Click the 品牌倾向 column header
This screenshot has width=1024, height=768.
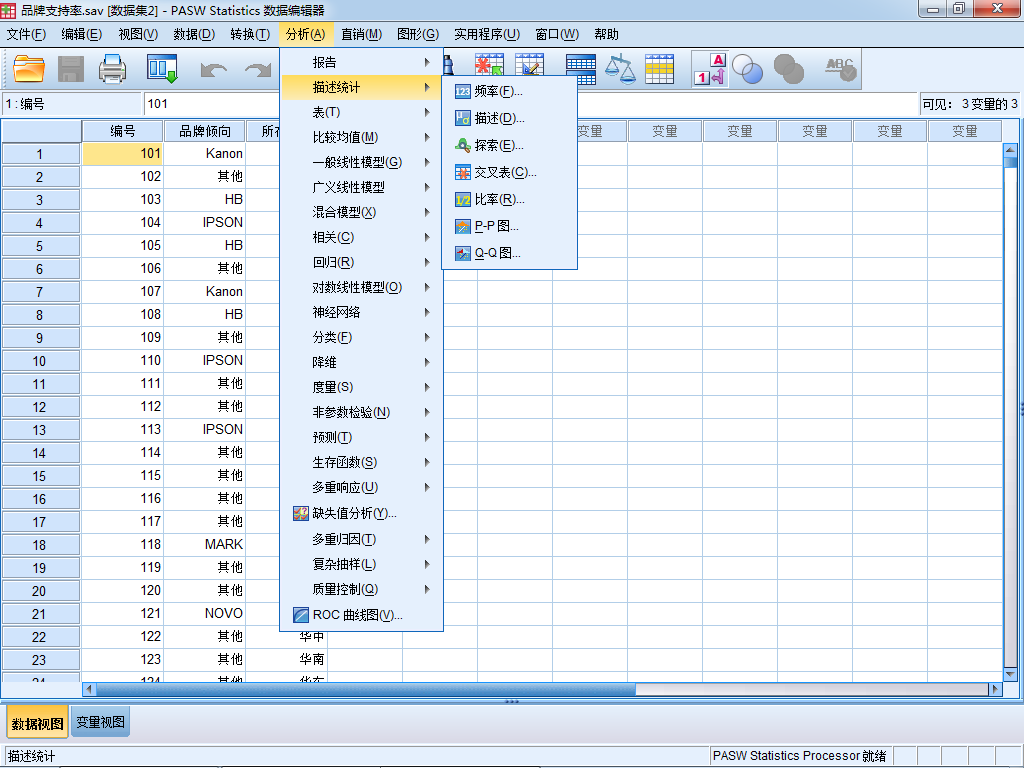[x=204, y=131]
